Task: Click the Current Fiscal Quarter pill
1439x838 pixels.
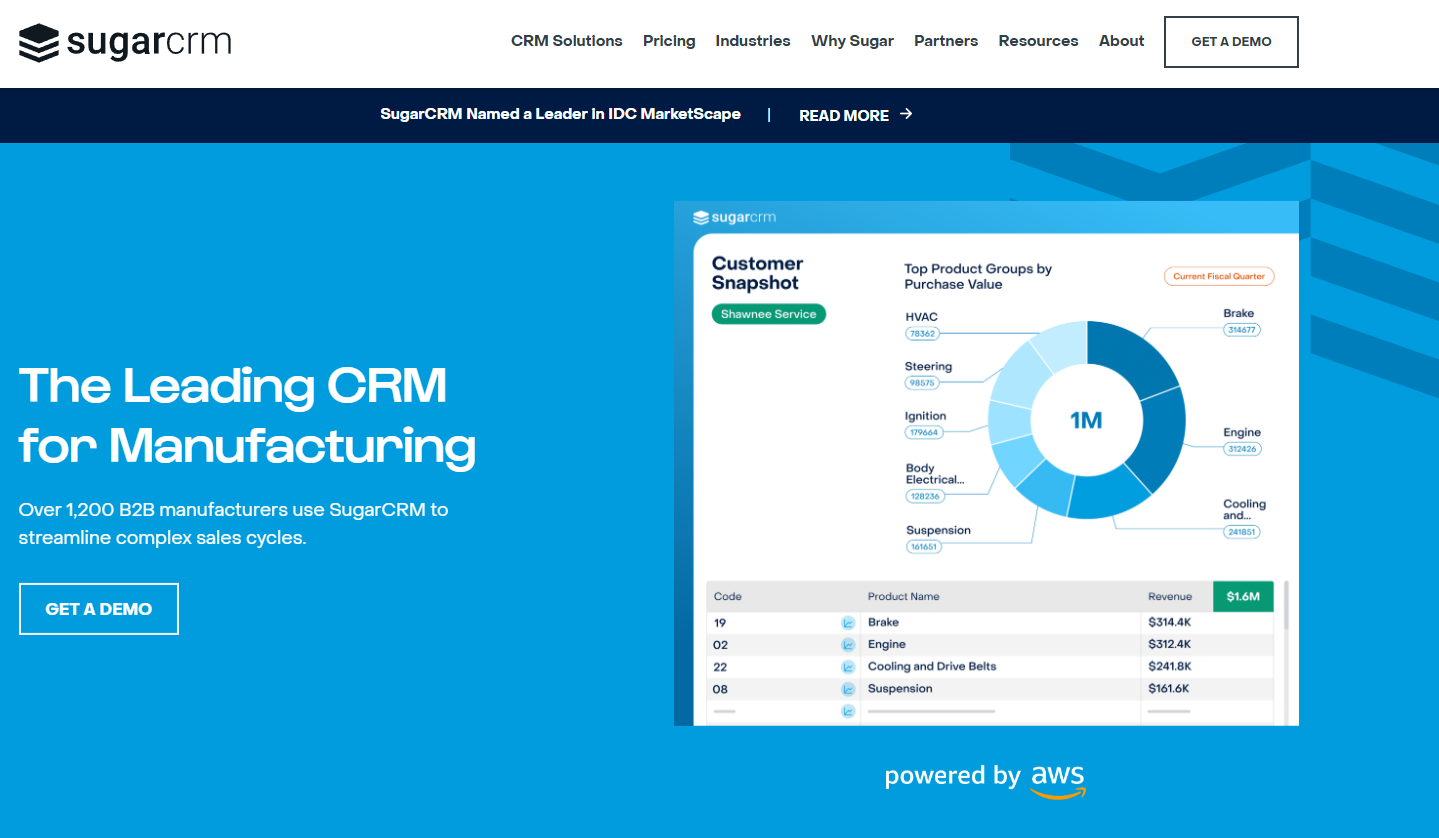Action: [x=1218, y=276]
